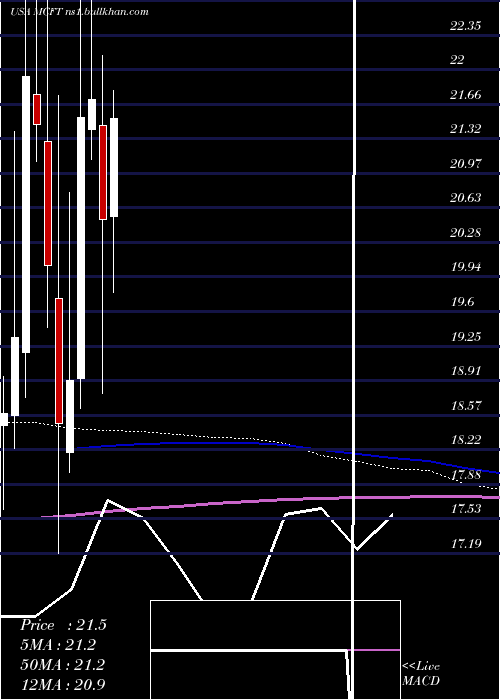Click the 18.22 price axis label

click(x=465, y=440)
